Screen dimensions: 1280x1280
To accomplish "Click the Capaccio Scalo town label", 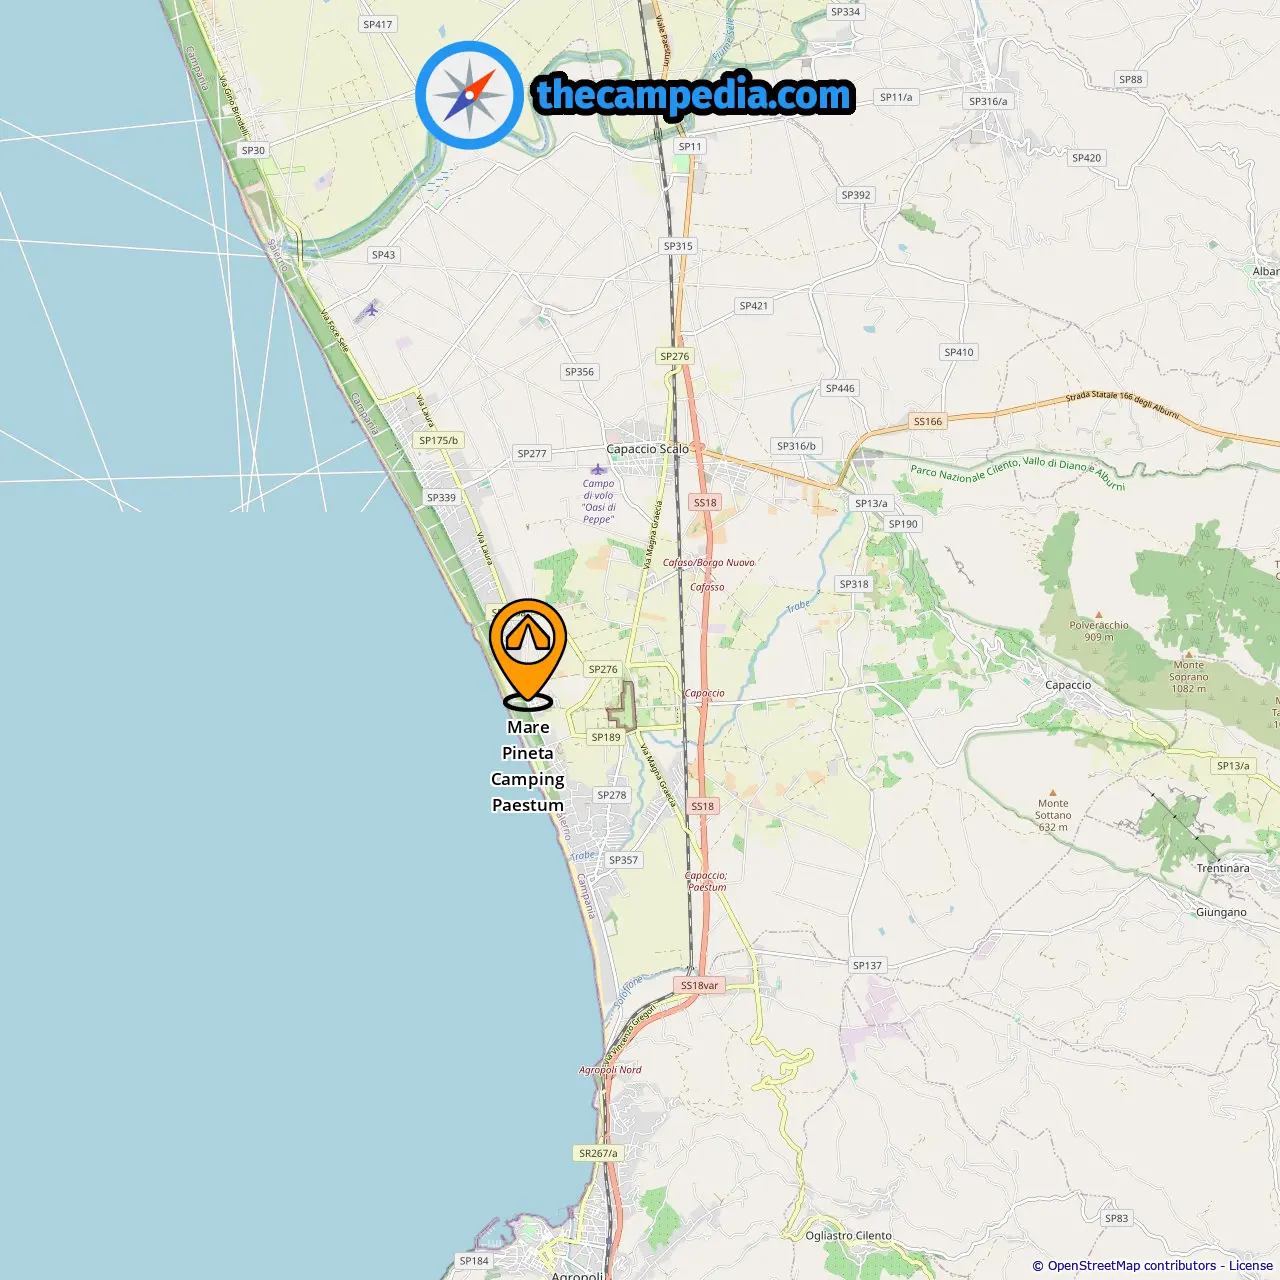I will pos(647,449).
